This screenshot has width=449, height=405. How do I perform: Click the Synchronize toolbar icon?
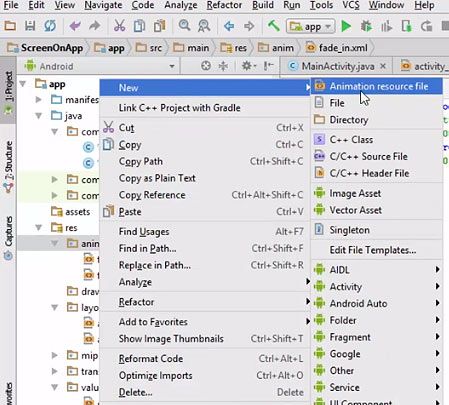pyautogui.click(x=50, y=26)
